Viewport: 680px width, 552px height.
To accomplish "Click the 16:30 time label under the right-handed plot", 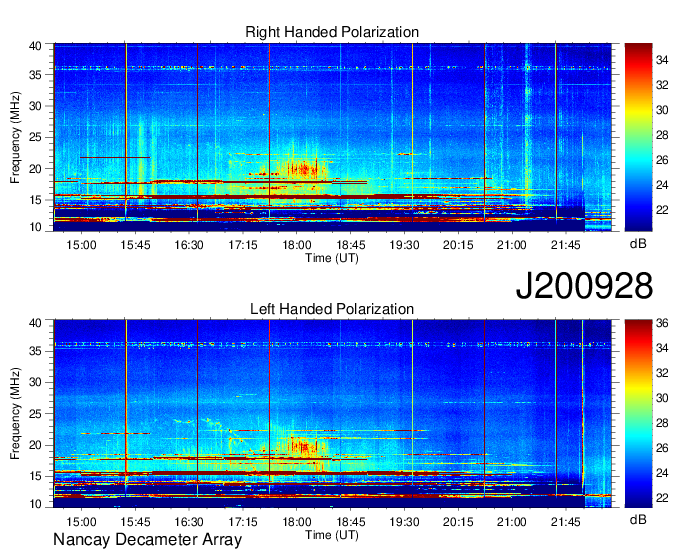I will click(189, 245).
